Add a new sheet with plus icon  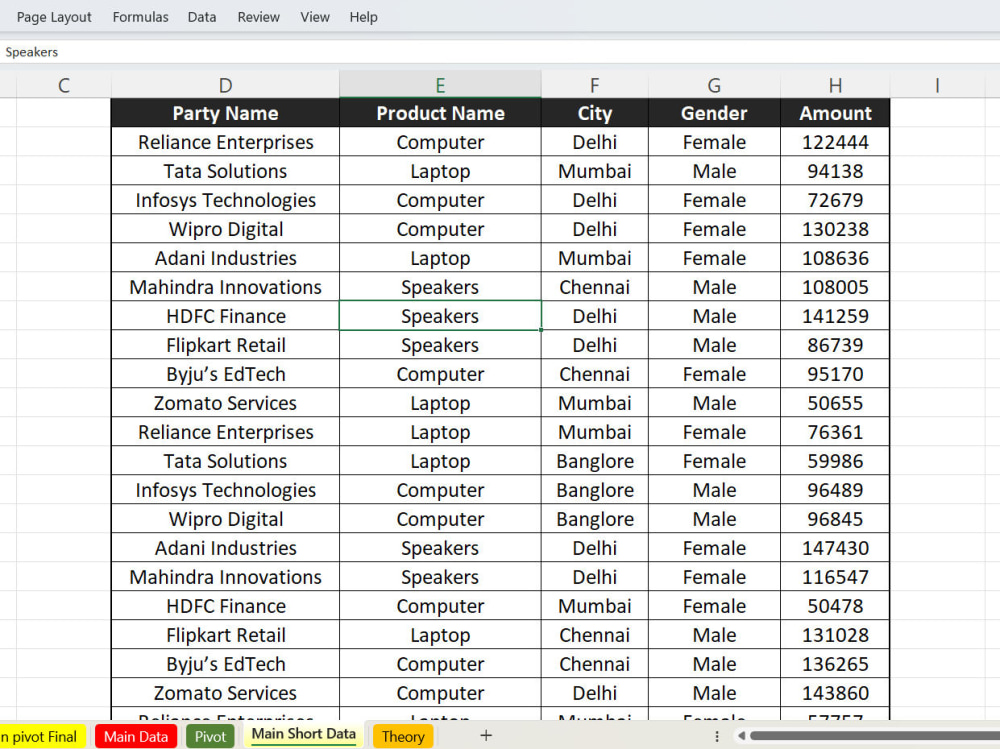coord(486,736)
